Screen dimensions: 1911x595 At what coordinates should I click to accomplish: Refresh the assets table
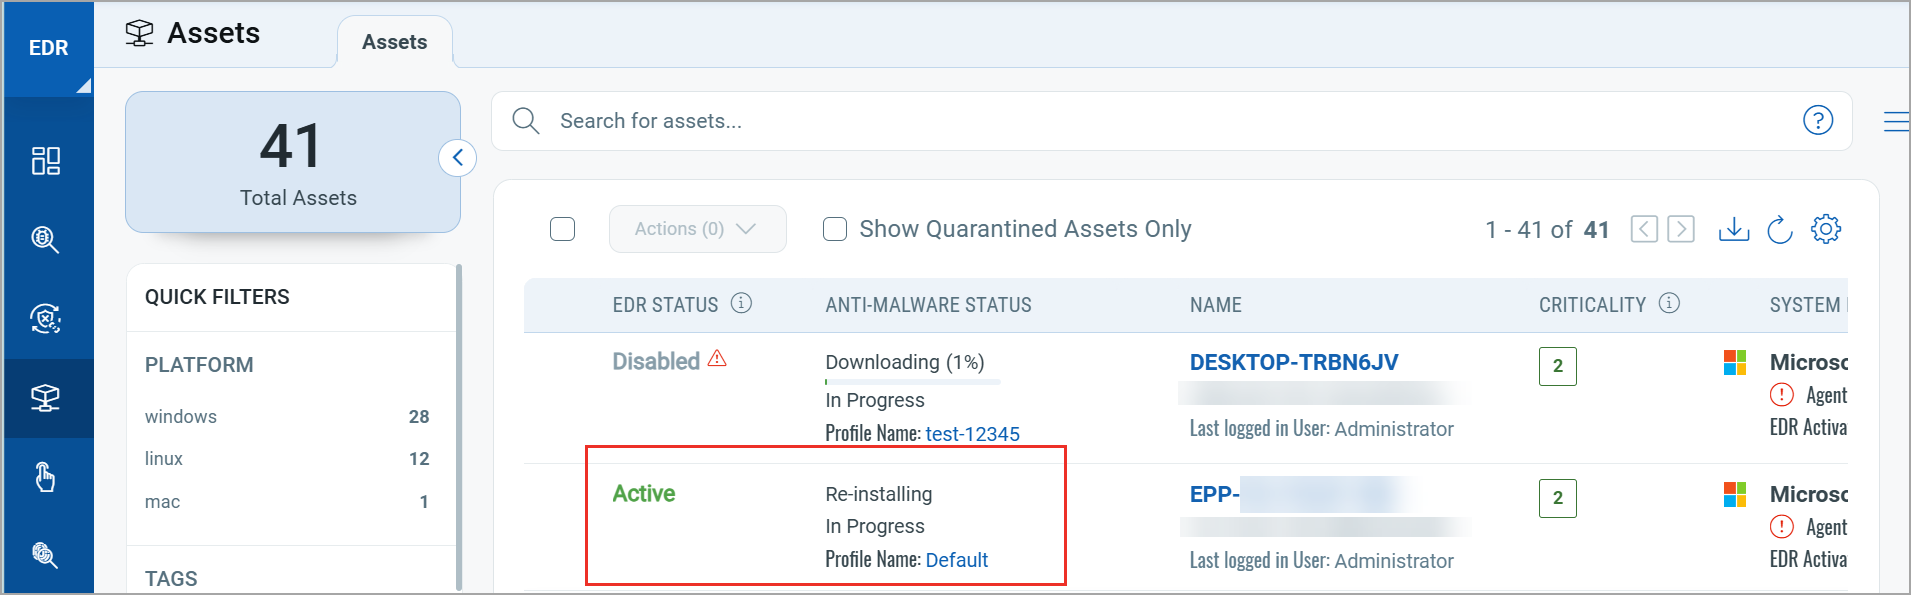[x=1780, y=230]
